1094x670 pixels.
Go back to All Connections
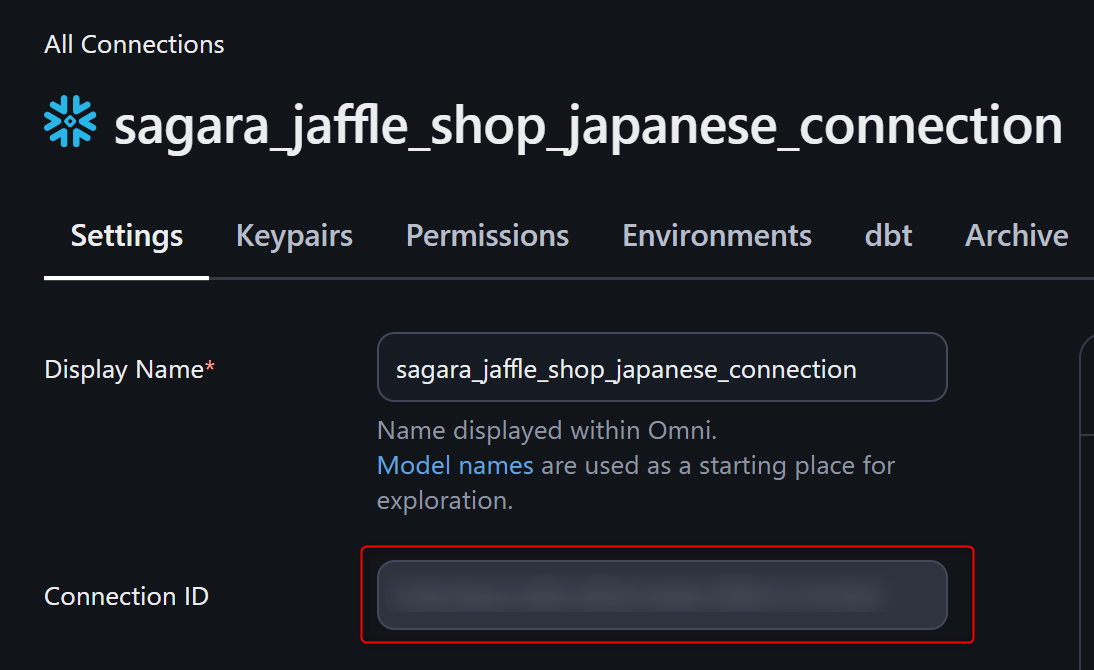point(134,45)
